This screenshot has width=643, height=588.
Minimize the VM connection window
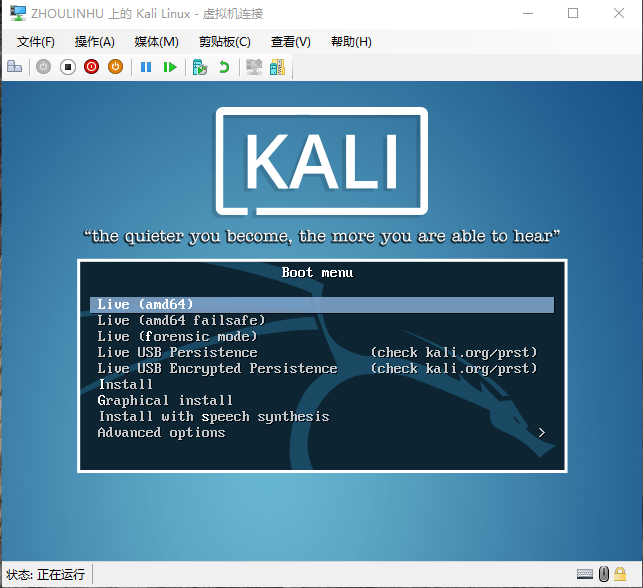coord(528,14)
